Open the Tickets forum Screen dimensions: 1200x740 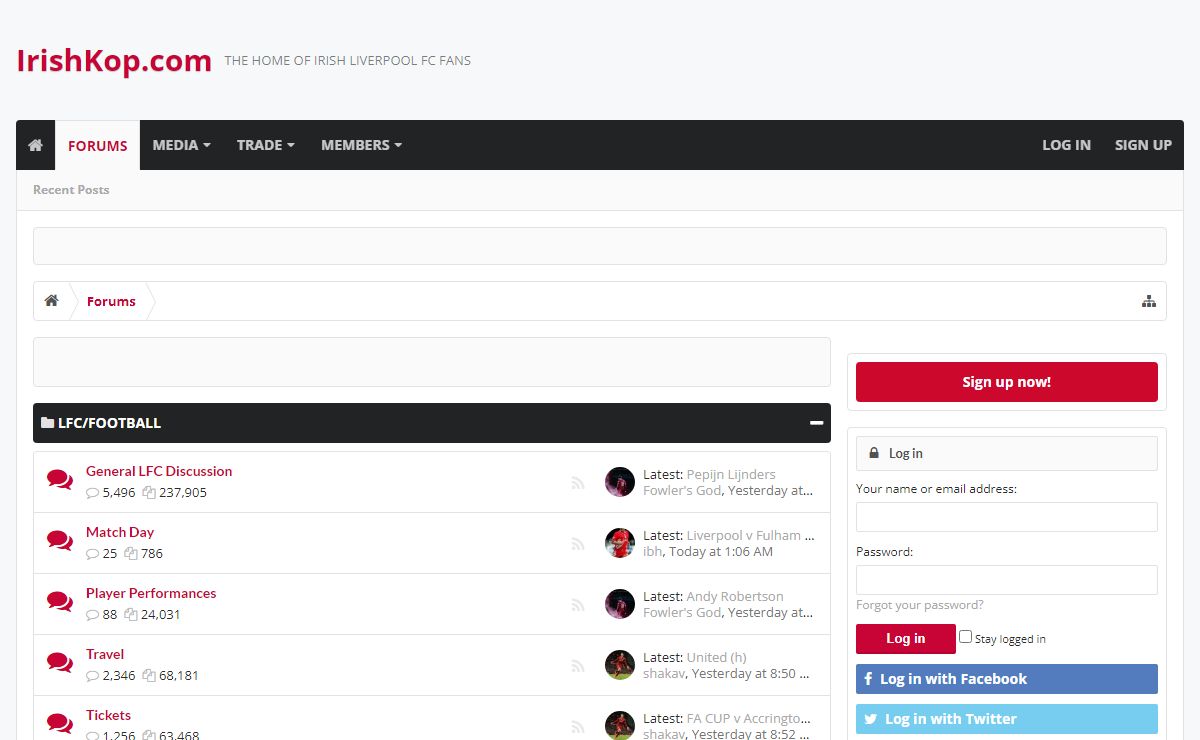(108, 715)
